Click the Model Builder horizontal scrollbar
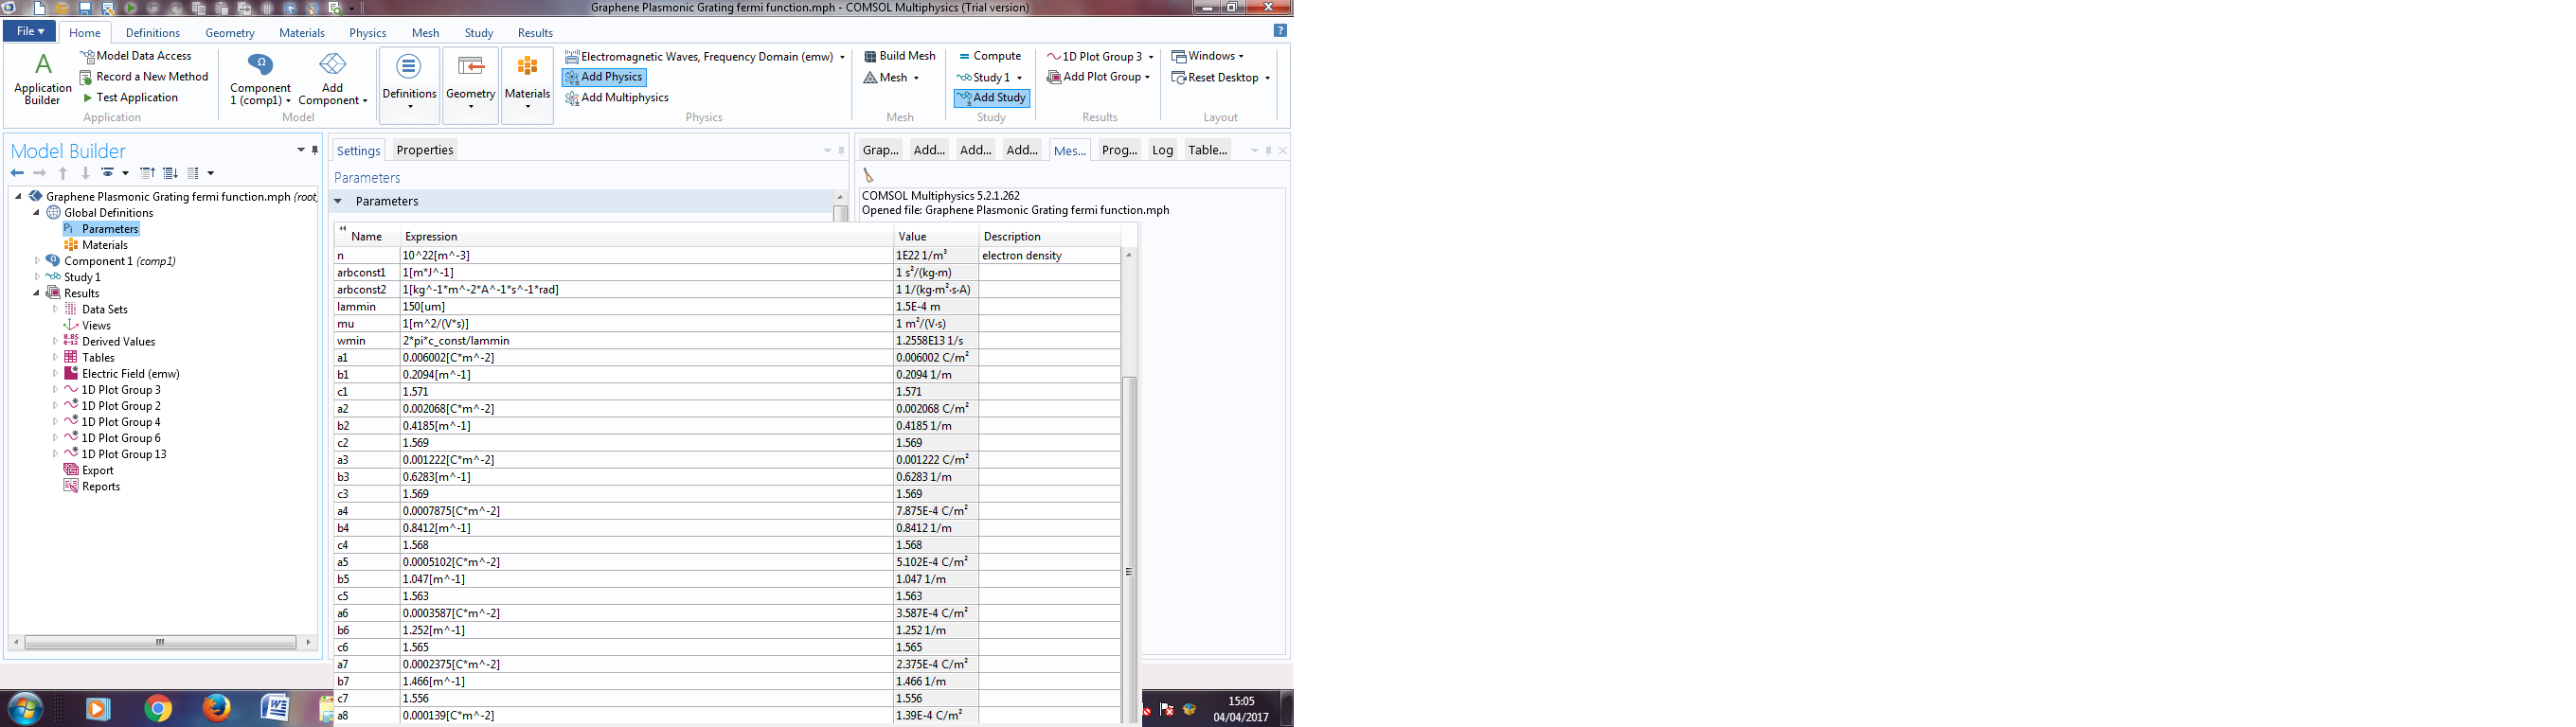 coord(160,642)
